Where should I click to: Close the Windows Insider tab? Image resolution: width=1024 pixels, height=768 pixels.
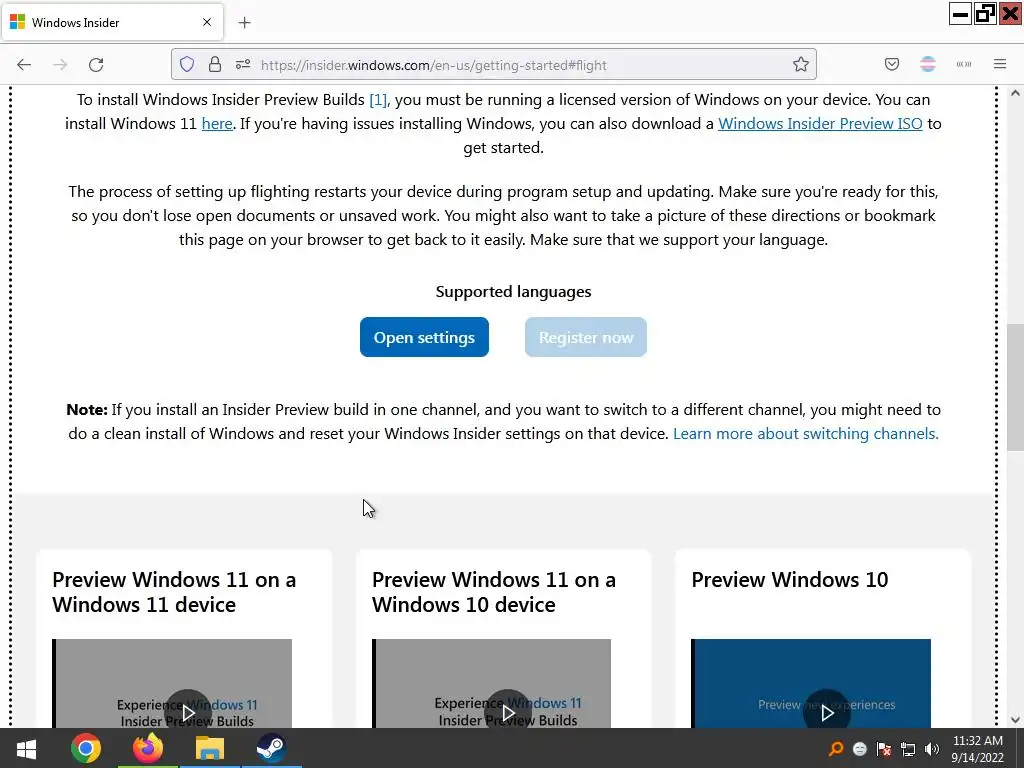(207, 22)
